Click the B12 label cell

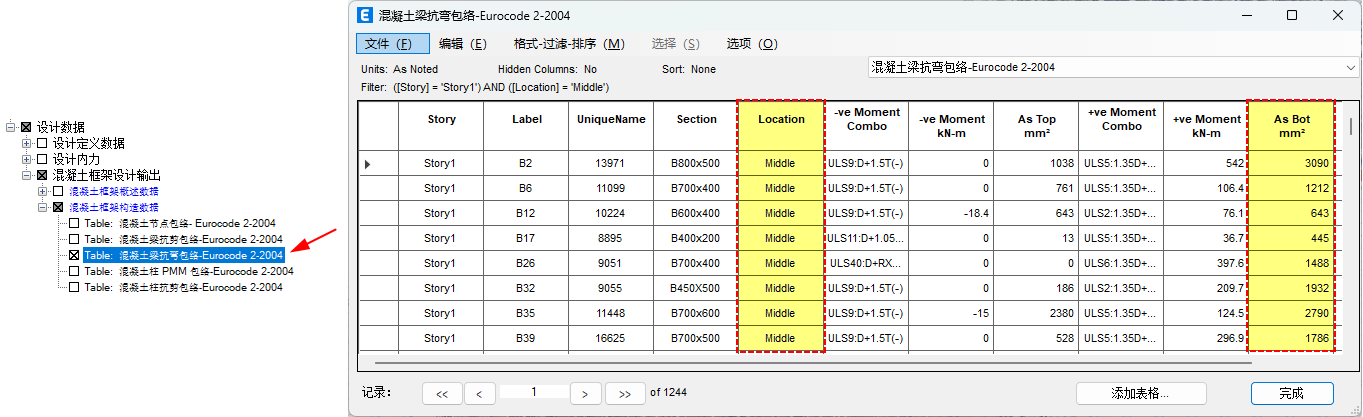tap(525, 213)
